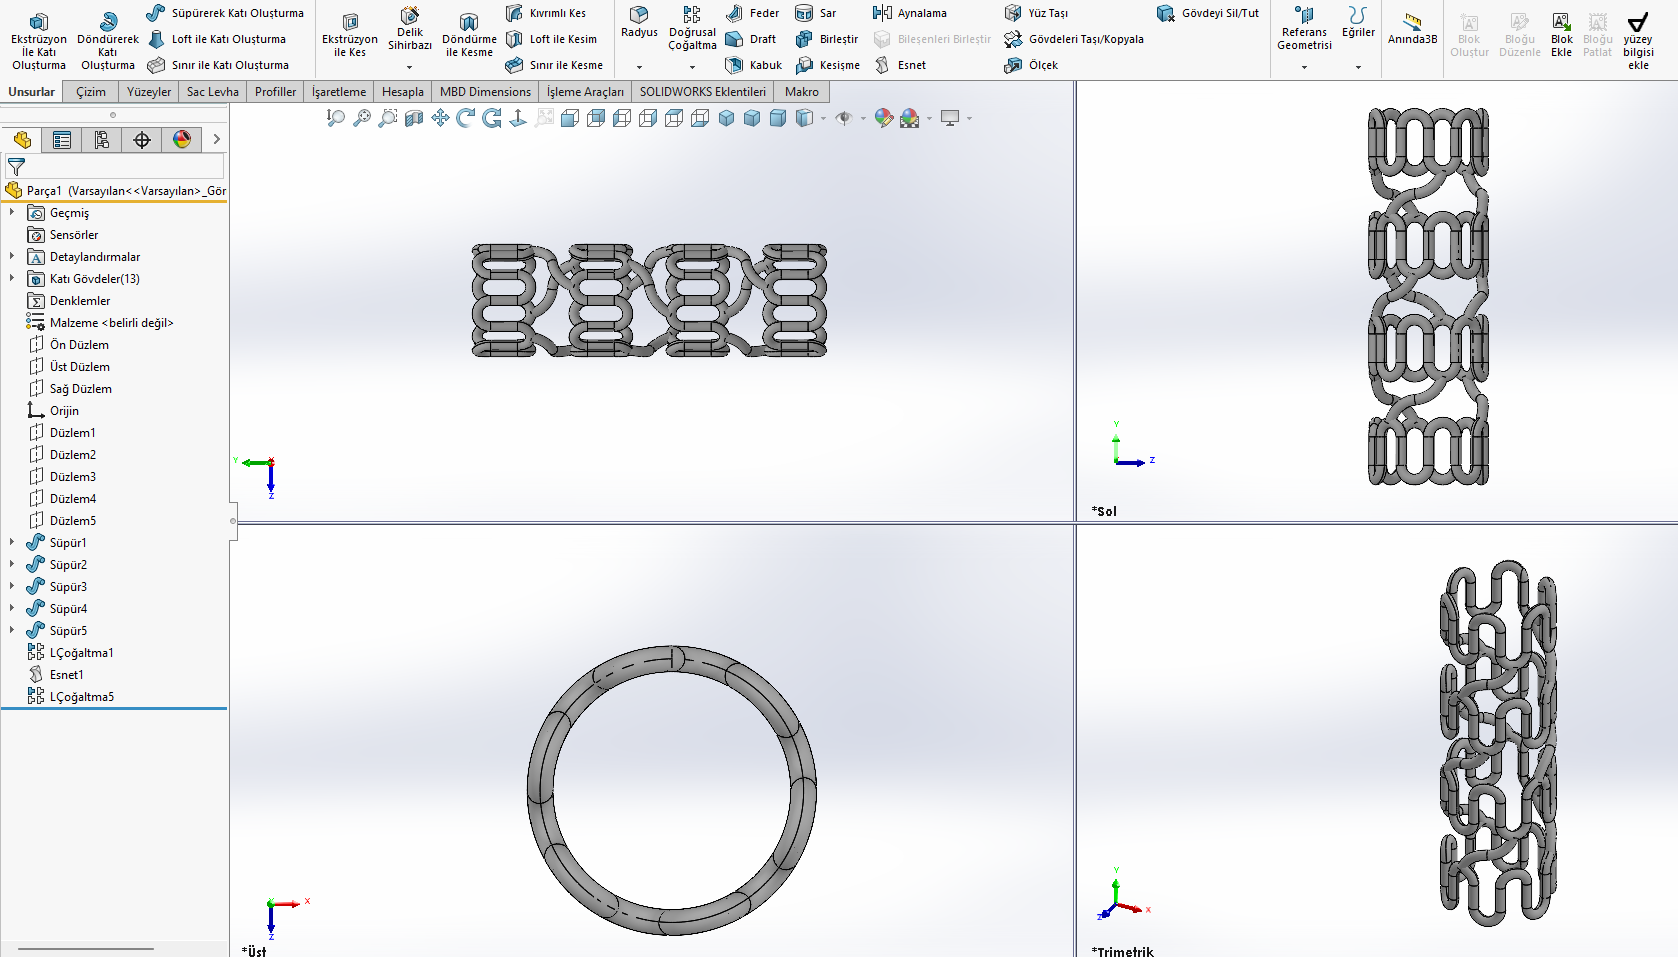1678x957 pixels.
Task: Open the Sac Levha tab
Action: (212, 92)
